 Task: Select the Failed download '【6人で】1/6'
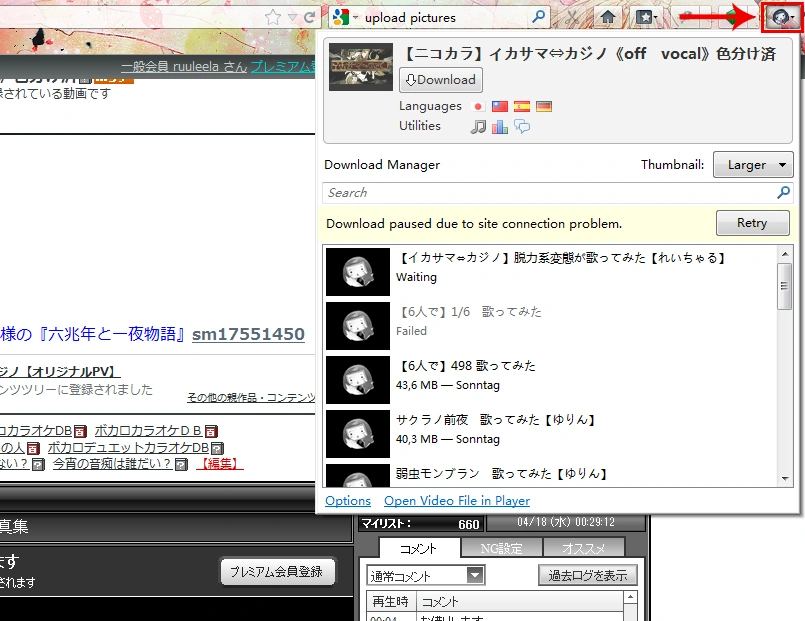pos(550,326)
